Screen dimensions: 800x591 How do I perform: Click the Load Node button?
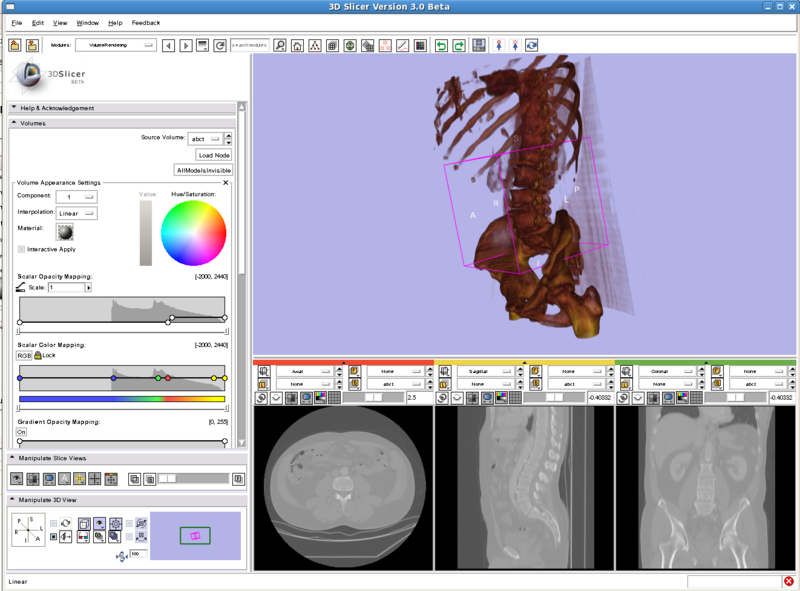click(213, 155)
